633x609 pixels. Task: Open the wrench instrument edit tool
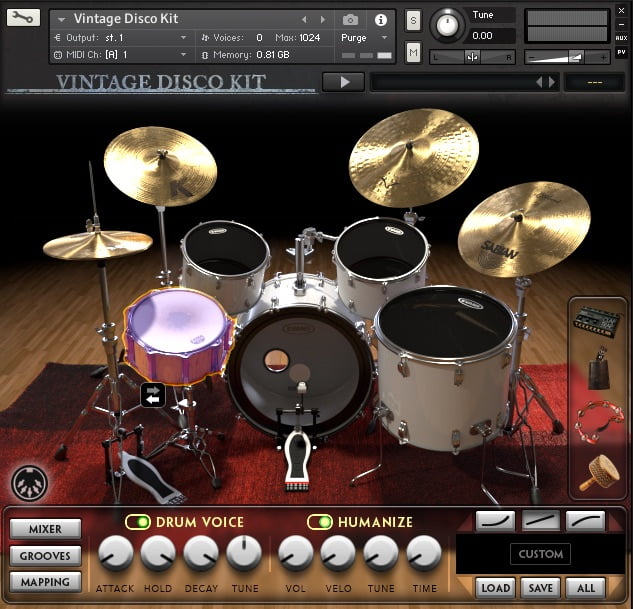tap(23, 18)
